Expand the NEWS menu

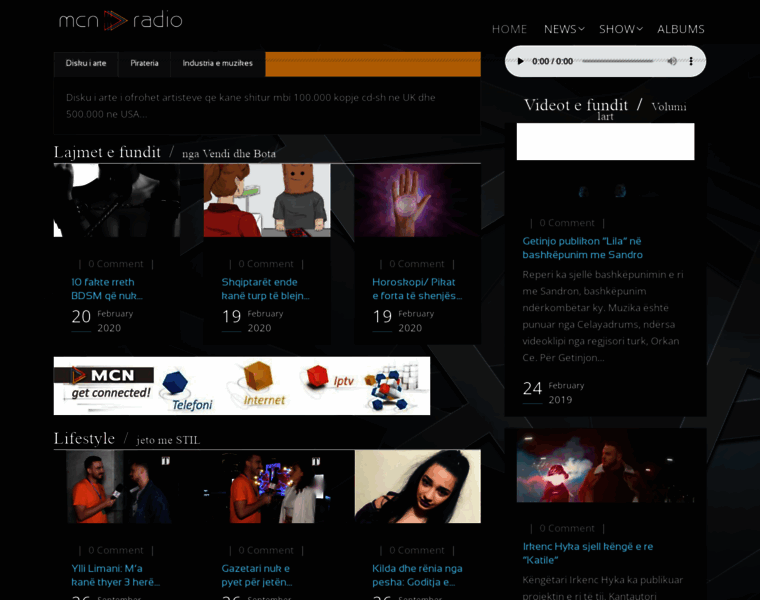564,29
